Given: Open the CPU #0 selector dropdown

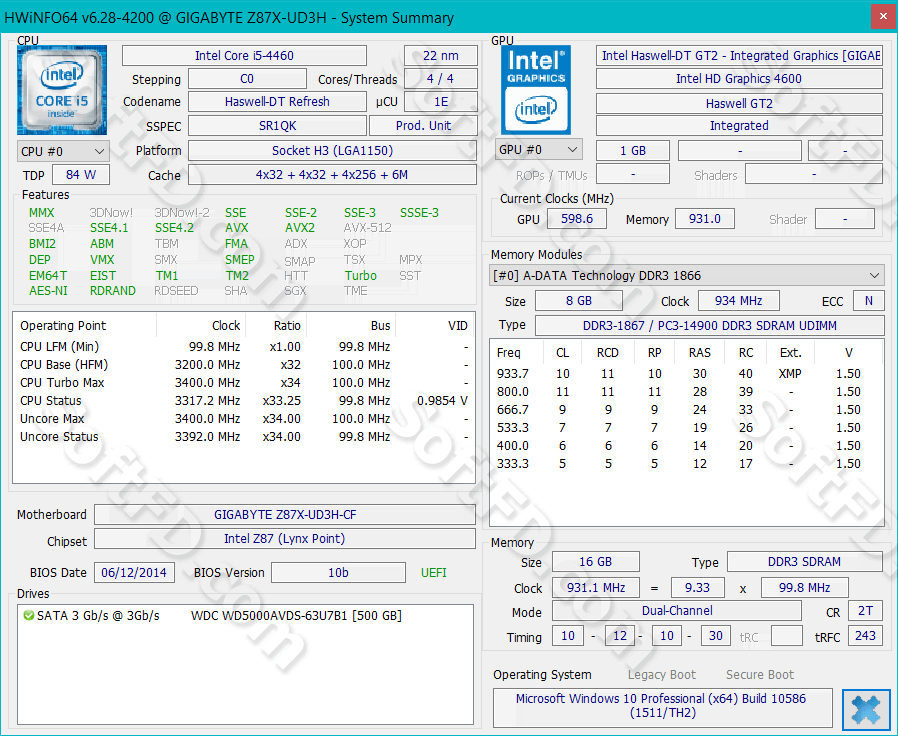Looking at the screenshot, I should point(63,152).
